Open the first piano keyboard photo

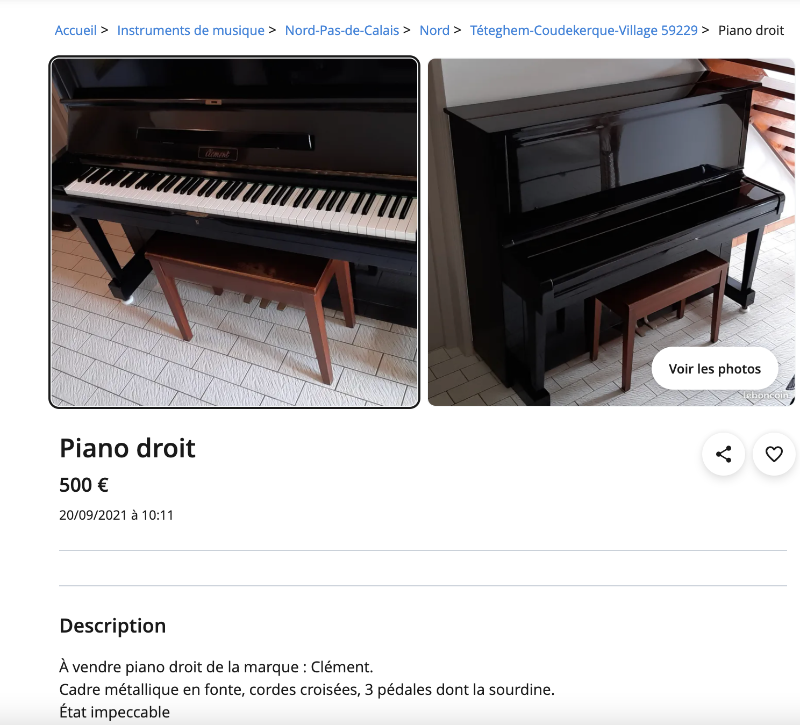click(x=234, y=232)
